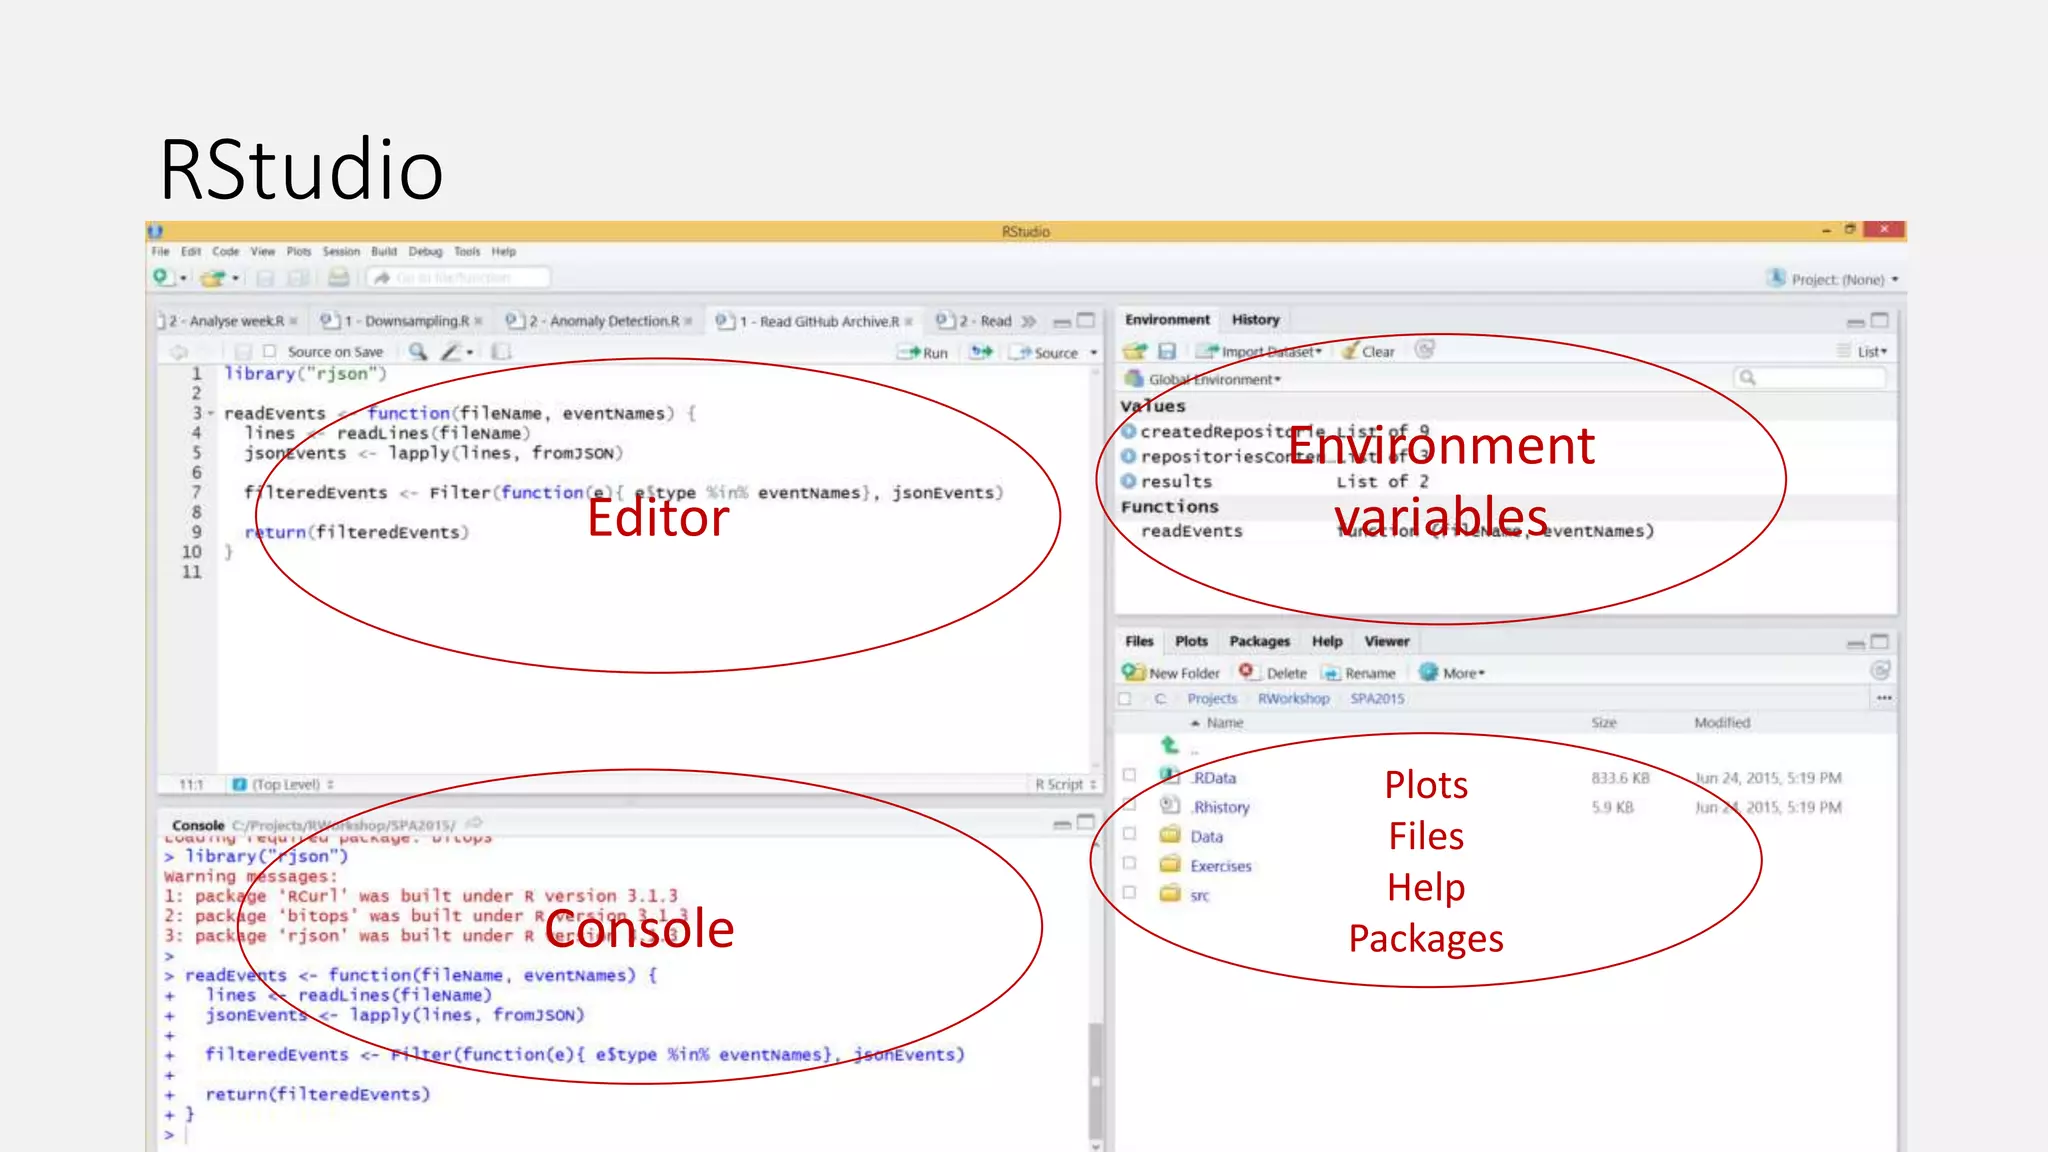
Task: Collapse the readEvents function fold arrow
Action: (x=211, y=413)
